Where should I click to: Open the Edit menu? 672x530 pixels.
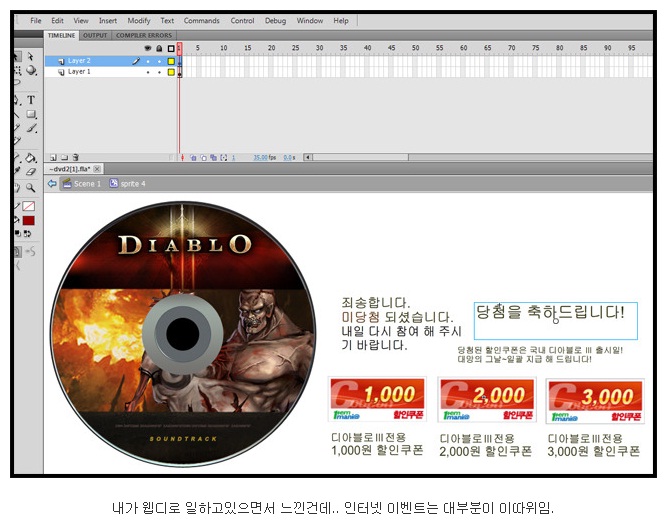(57, 21)
